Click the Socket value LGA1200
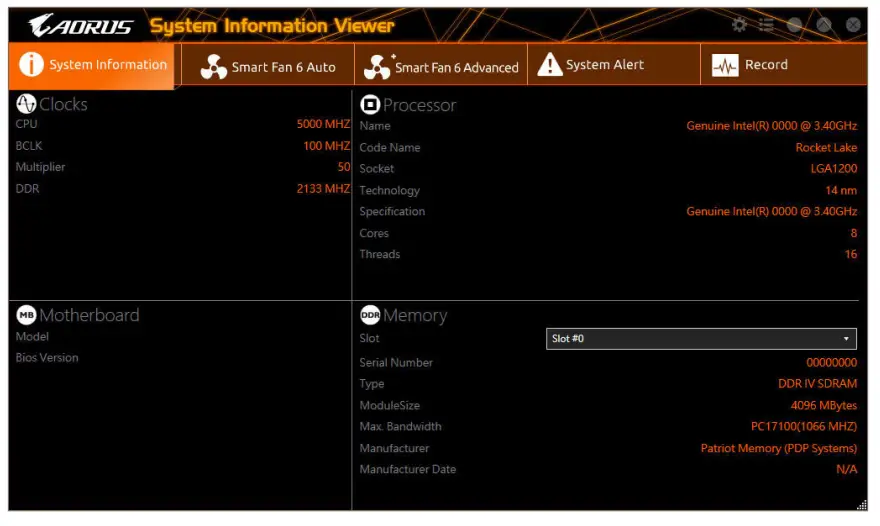 (834, 168)
